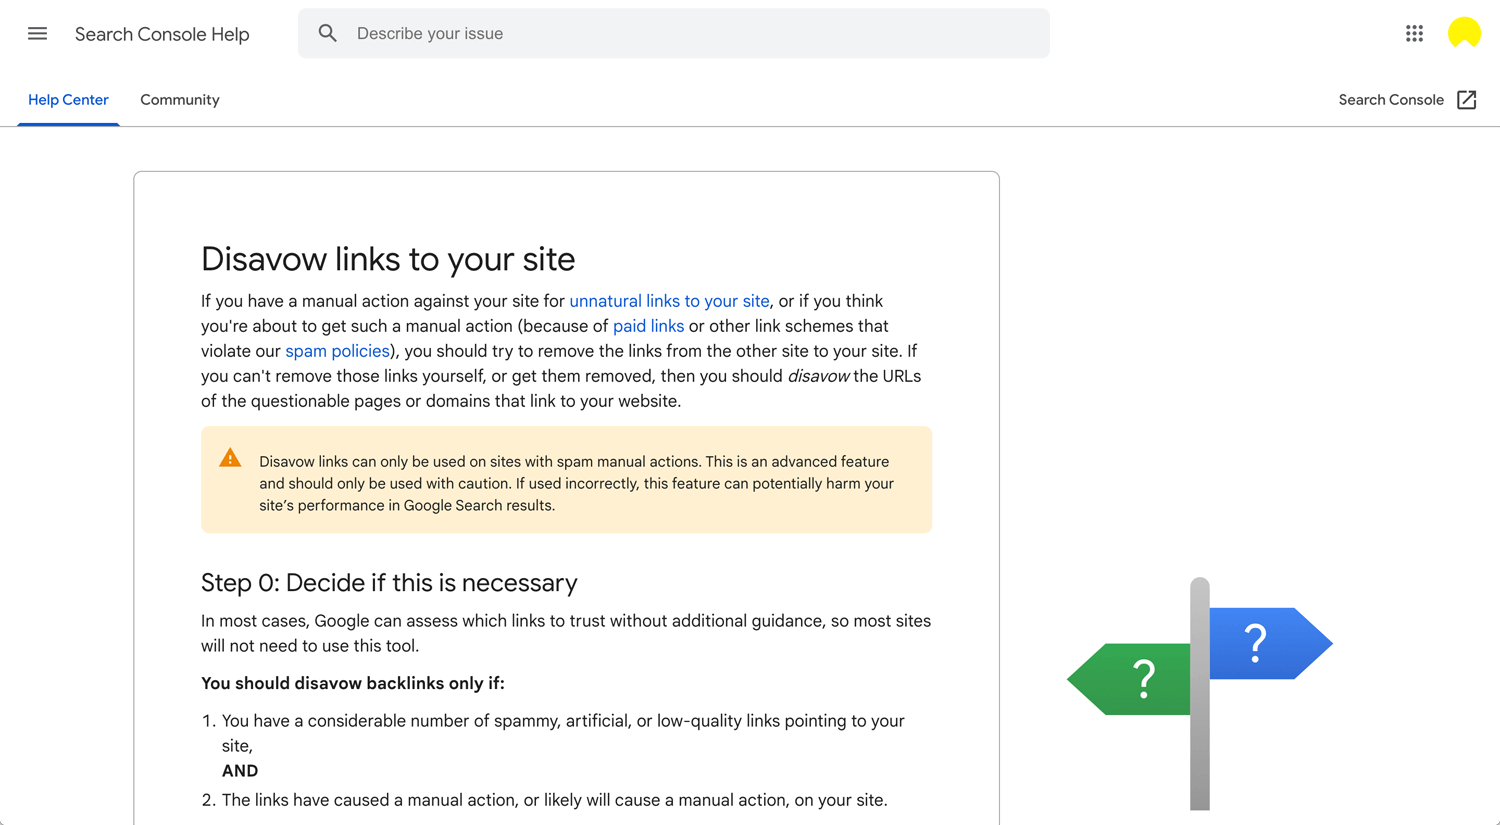Open the hamburger main menu
Screen dimensions: 1500x825
37,33
